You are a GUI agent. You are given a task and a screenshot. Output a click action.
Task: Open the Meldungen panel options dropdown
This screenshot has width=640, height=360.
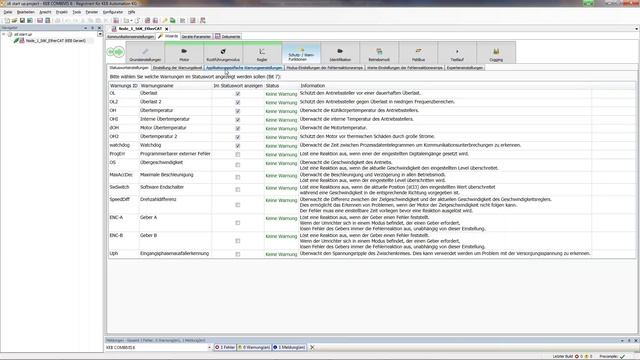coord(622,340)
